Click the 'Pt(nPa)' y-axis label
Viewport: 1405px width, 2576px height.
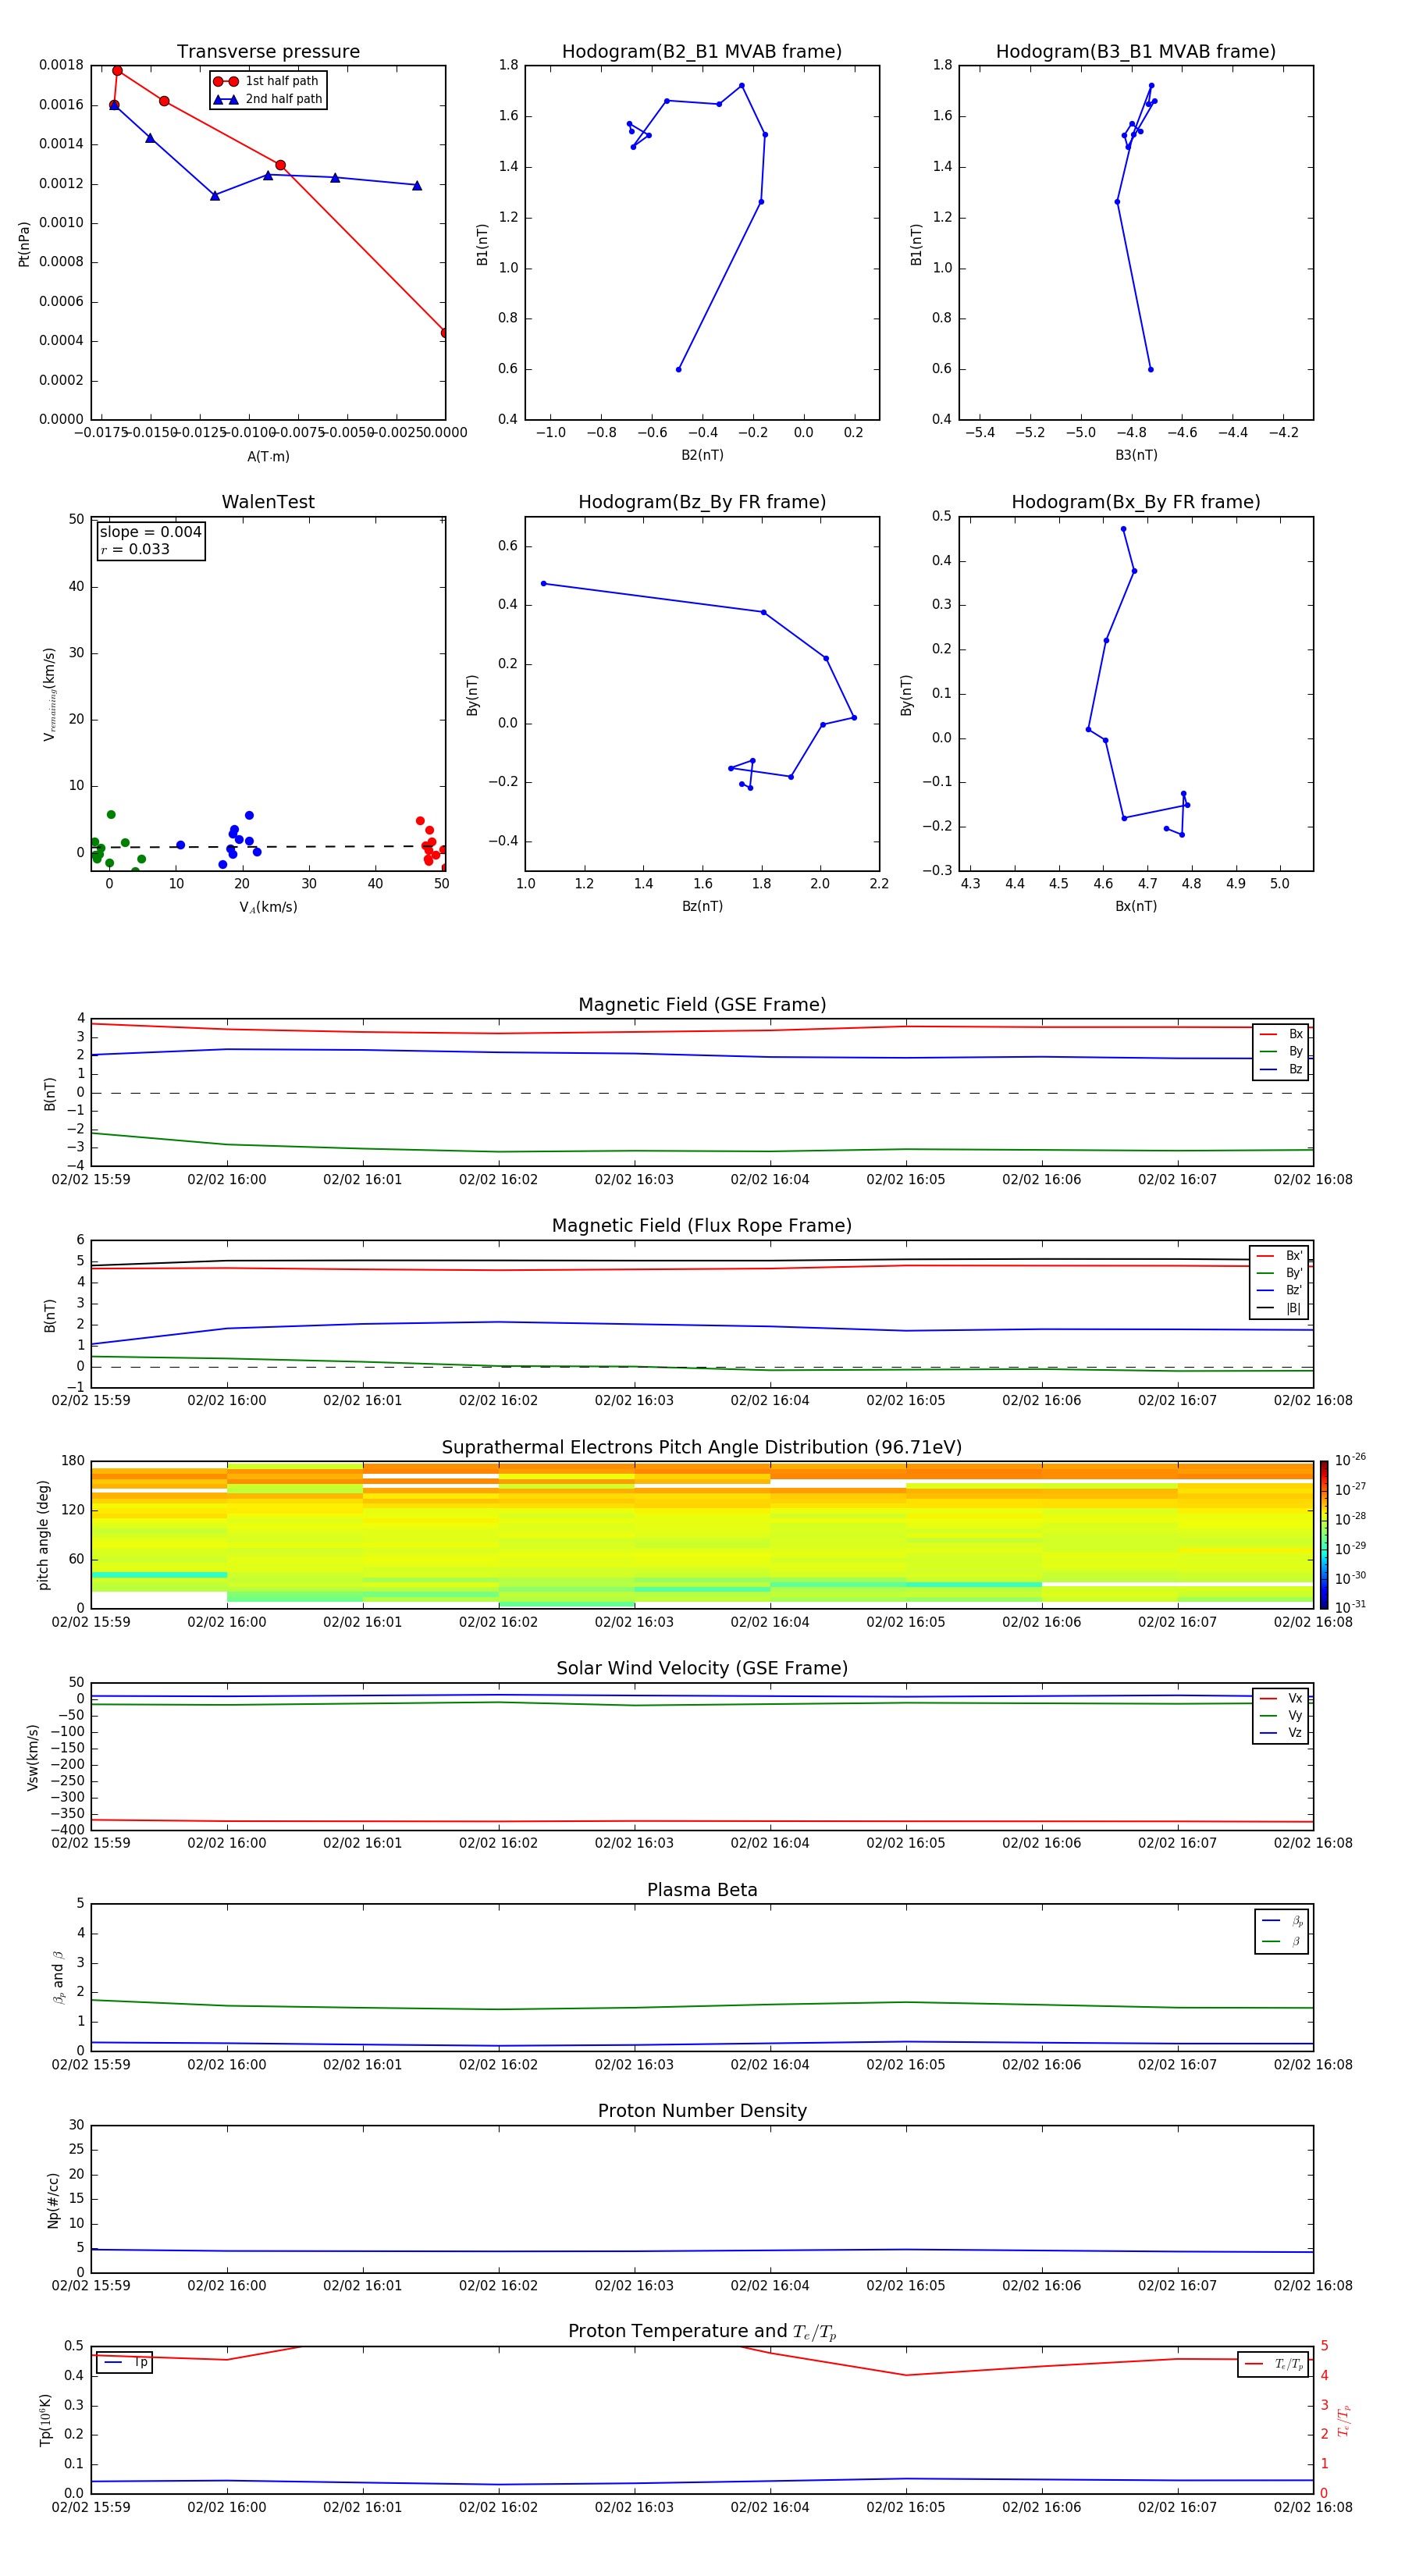click(24, 243)
